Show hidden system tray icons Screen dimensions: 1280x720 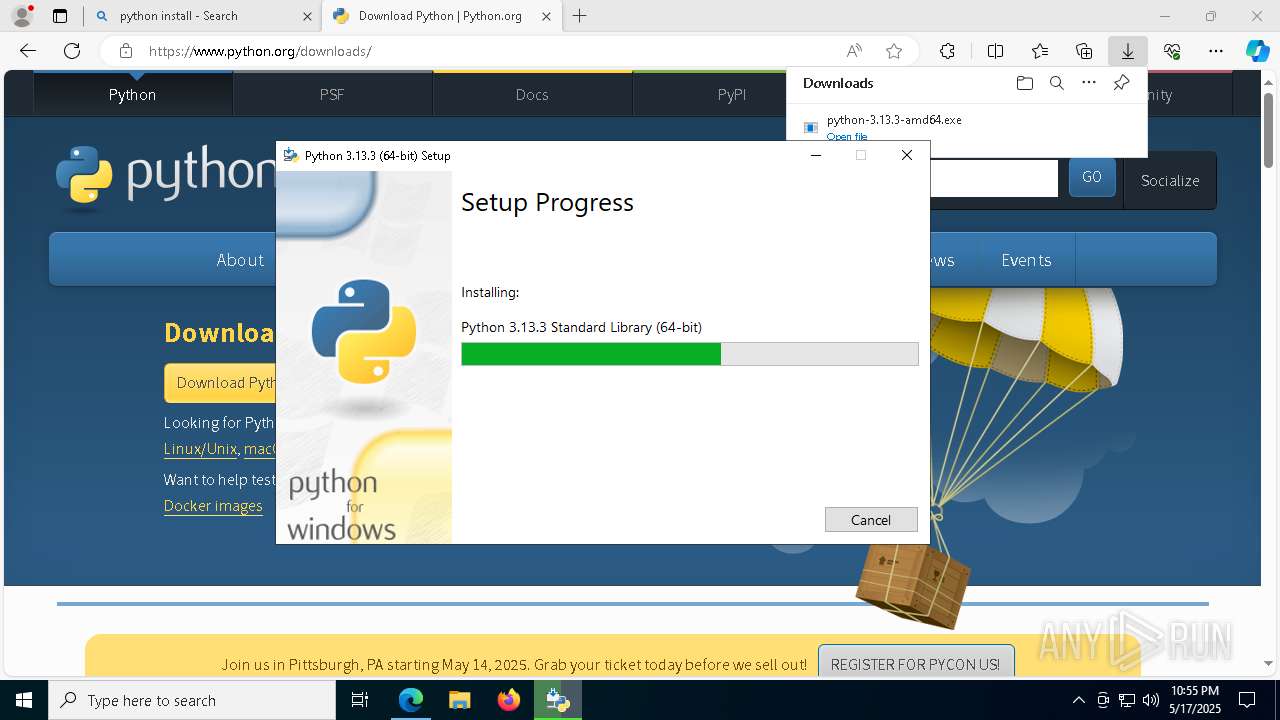(x=1078, y=700)
